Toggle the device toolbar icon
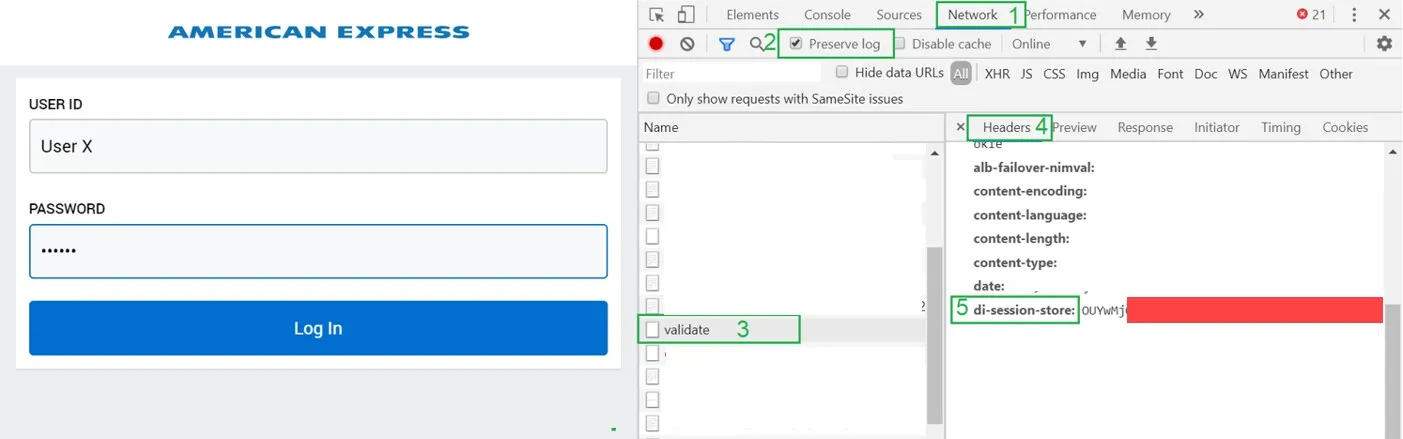The image size is (1403, 439). click(686, 14)
